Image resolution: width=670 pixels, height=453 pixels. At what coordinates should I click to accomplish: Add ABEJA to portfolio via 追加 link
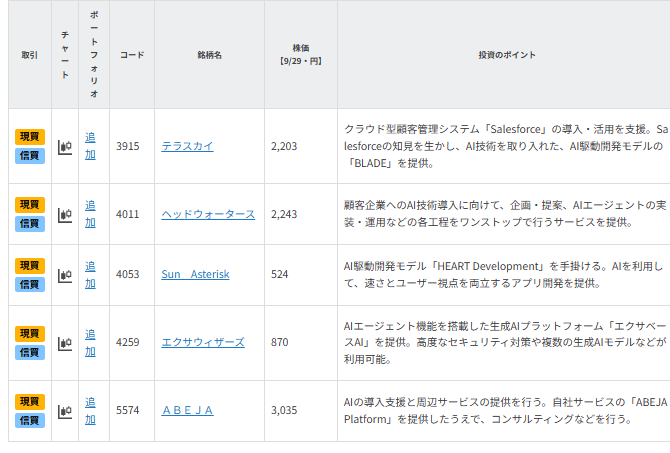coord(90,411)
